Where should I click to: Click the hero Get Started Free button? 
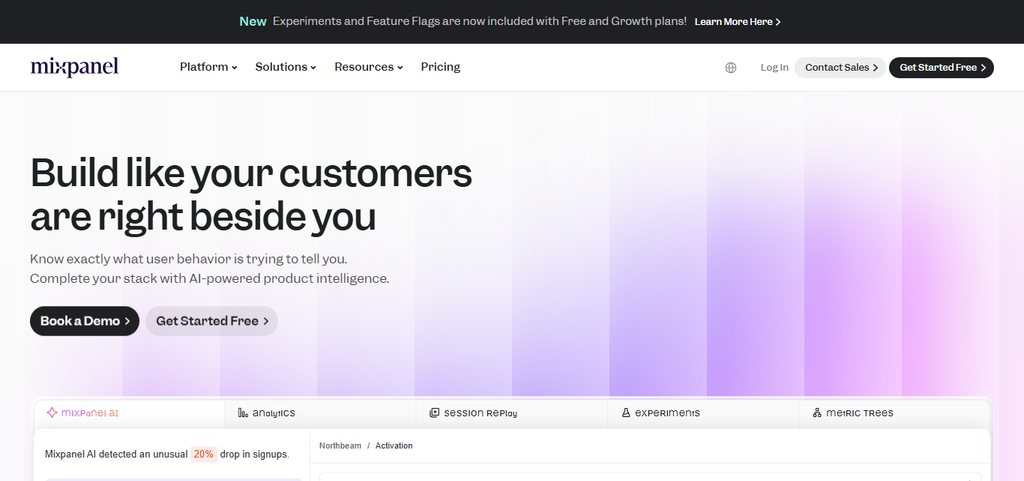[x=212, y=321]
